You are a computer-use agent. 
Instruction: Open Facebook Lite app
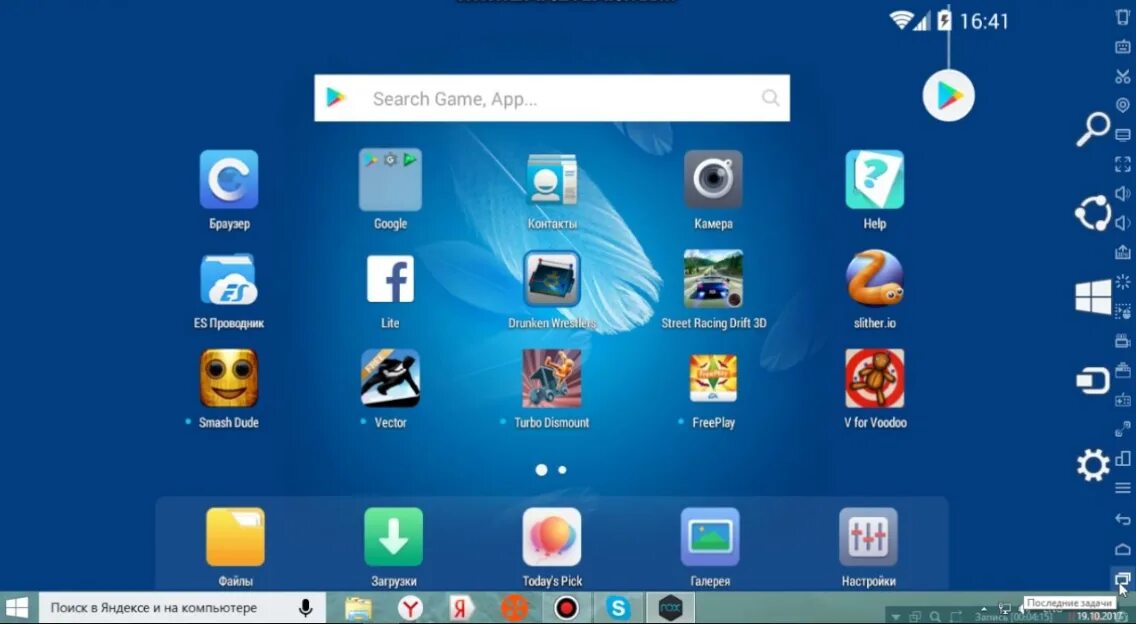coord(390,279)
